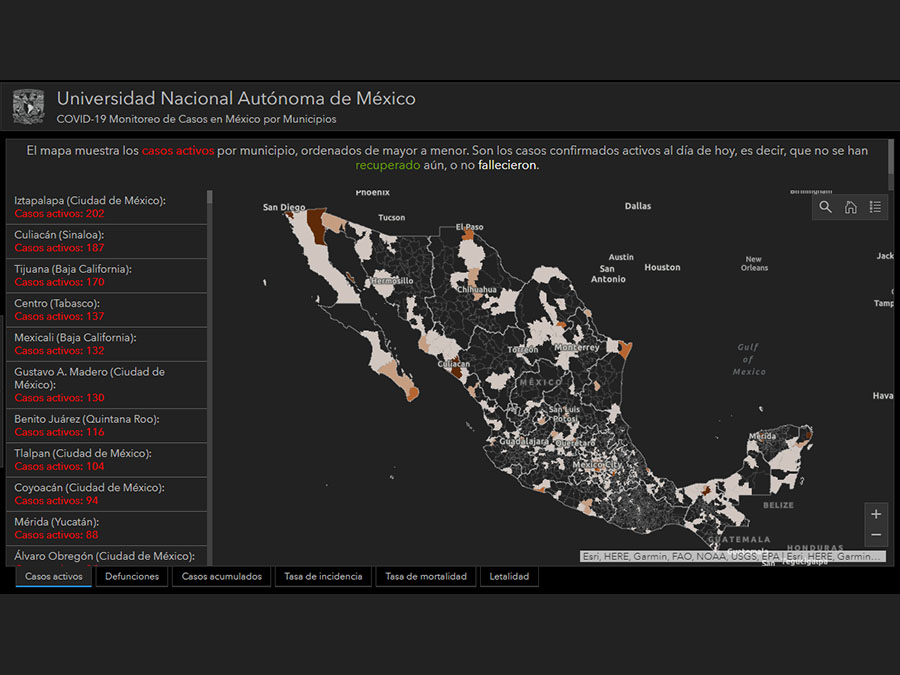
Task: Show the map legend list
Action: pos(876,207)
